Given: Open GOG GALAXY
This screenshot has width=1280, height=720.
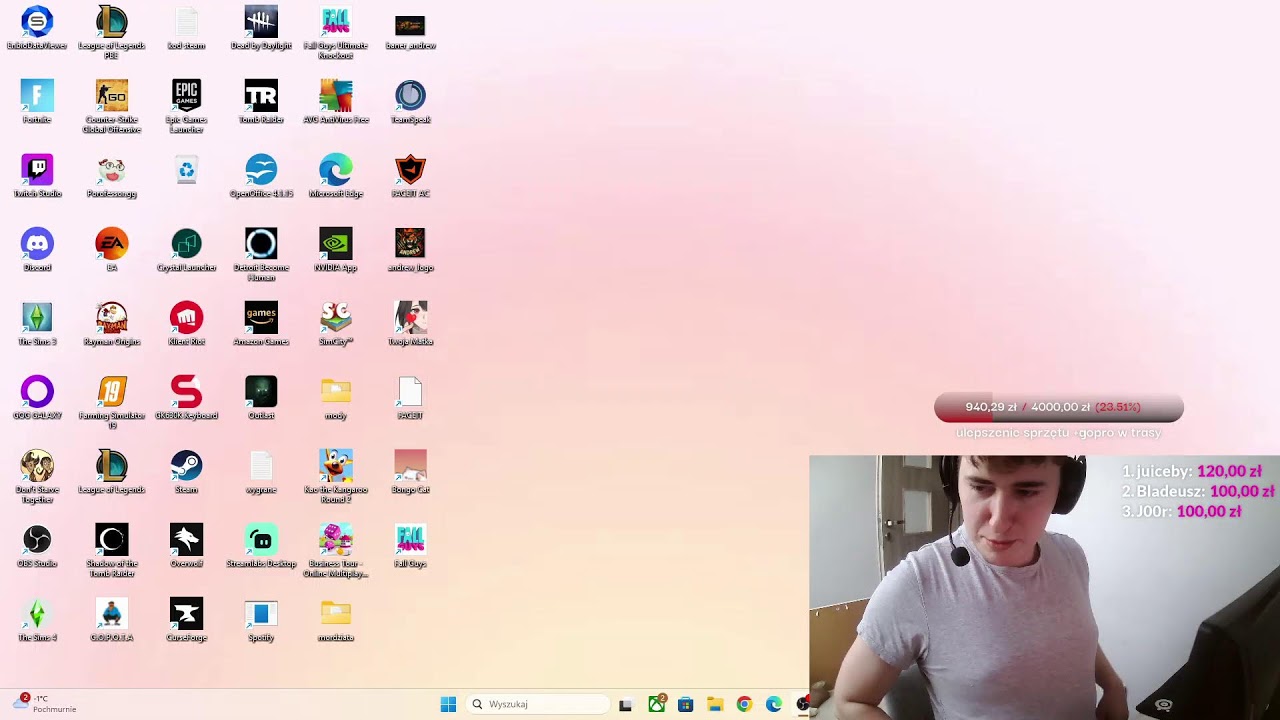Looking at the screenshot, I should 37,392.
